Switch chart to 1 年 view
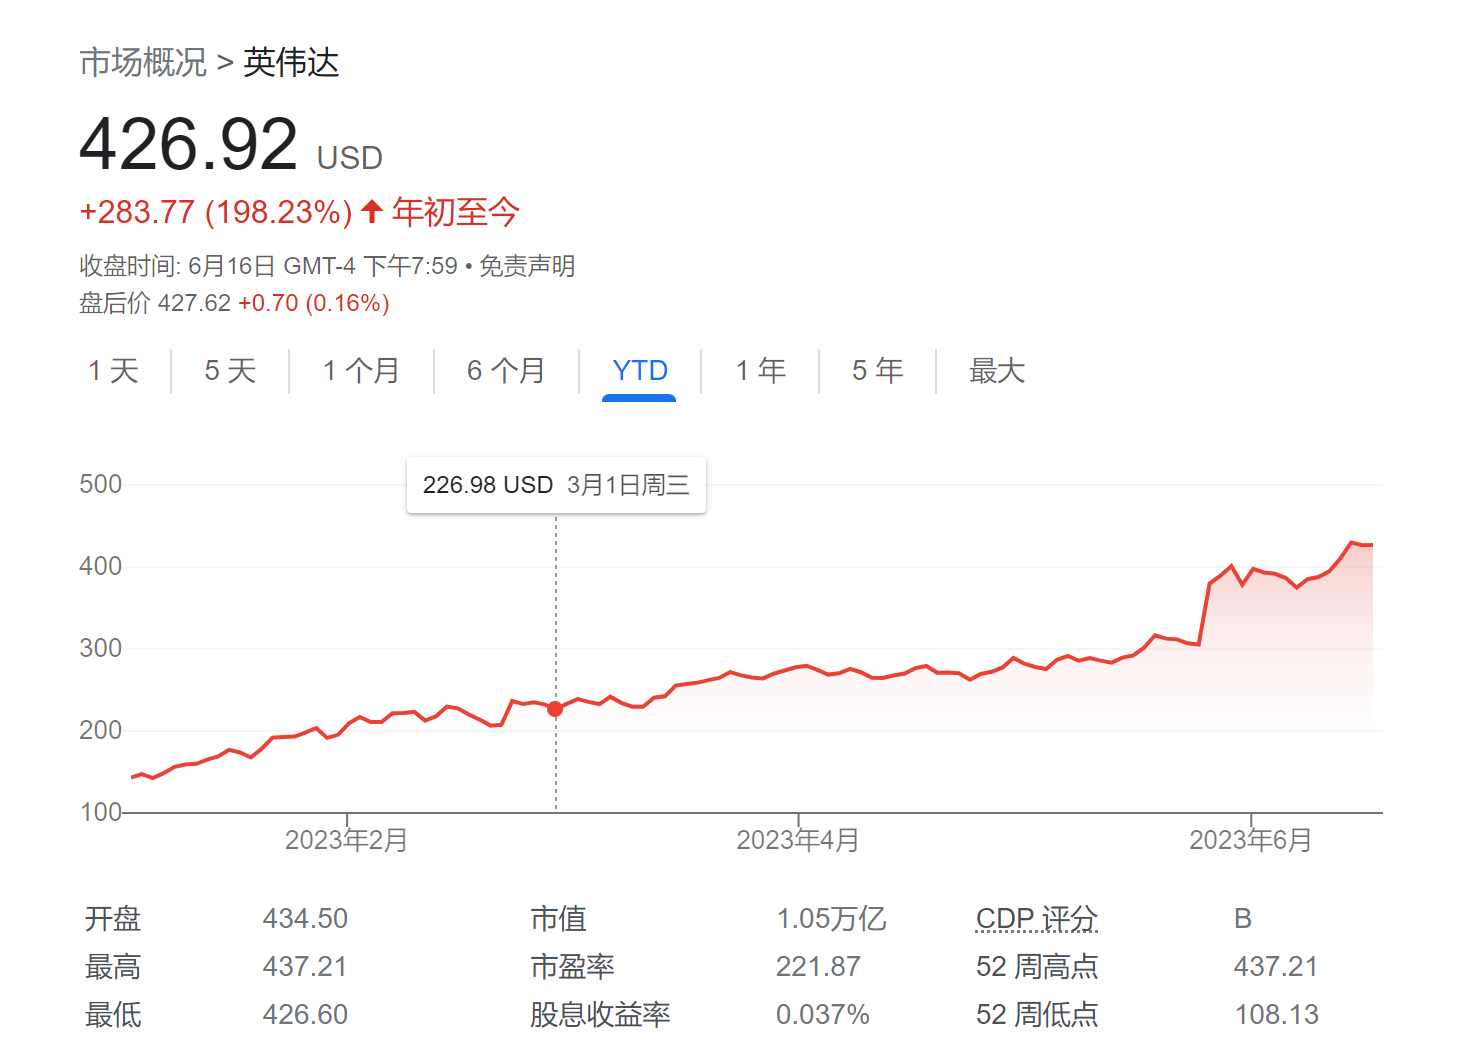Image resolution: width=1462 pixels, height=1054 pixels. [x=760, y=371]
